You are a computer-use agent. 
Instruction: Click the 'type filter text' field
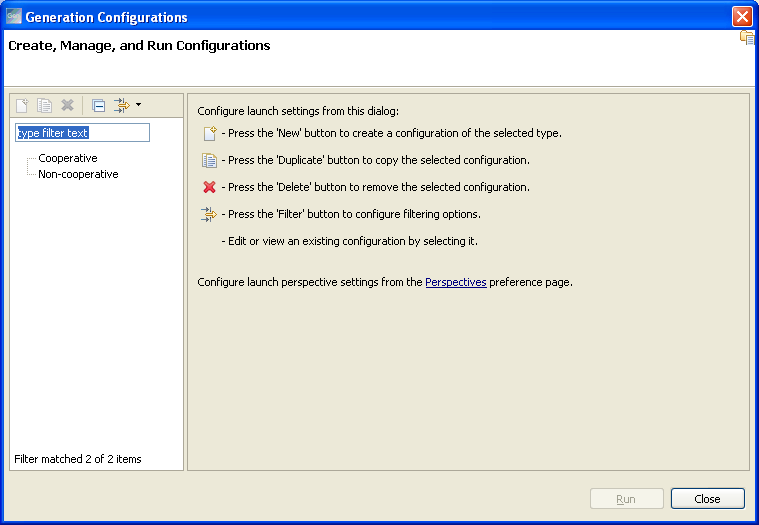click(x=82, y=133)
